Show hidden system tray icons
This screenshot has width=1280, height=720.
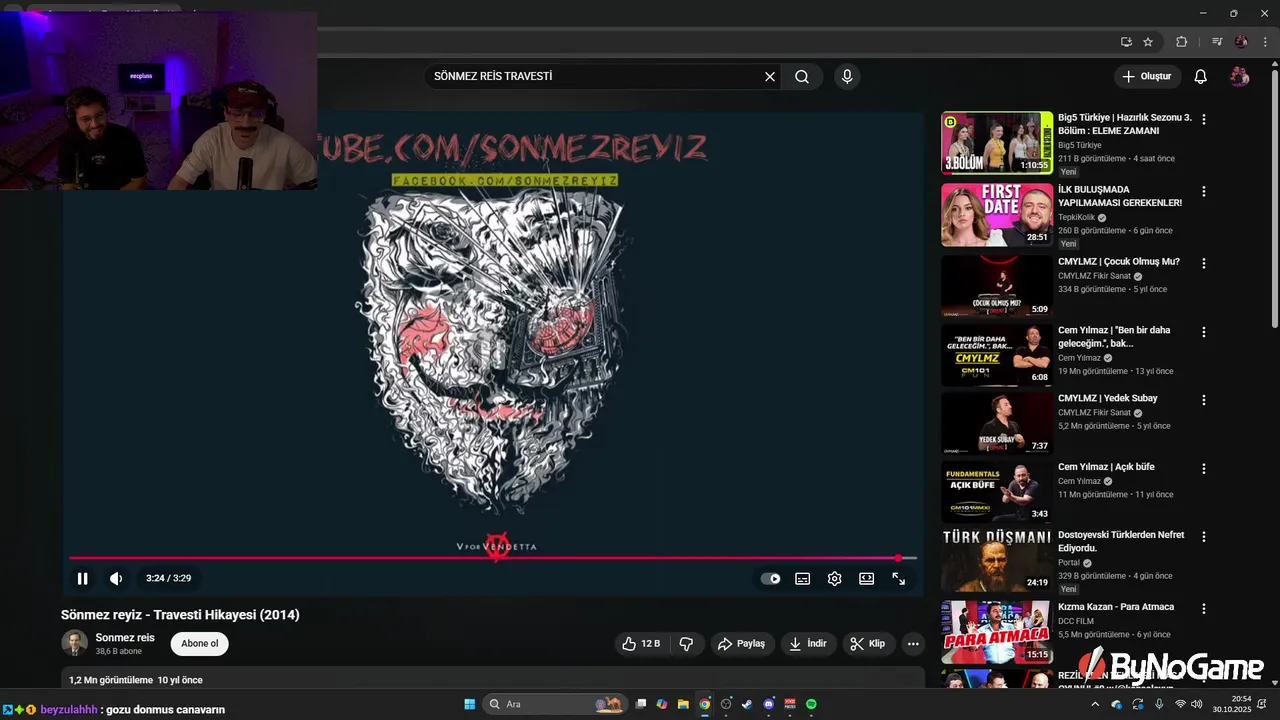coord(1094,704)
